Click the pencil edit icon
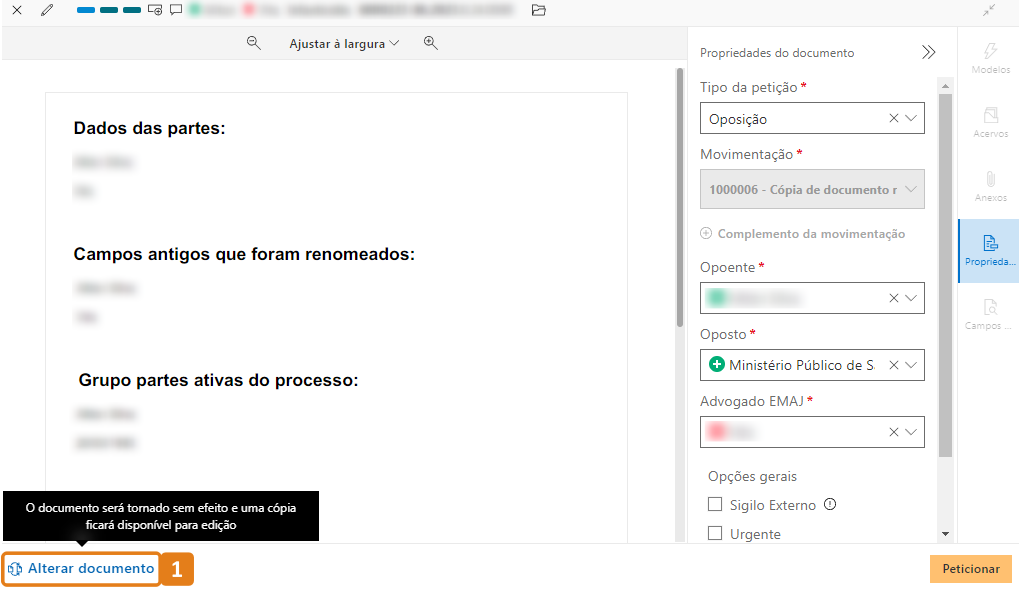 pyautogui.click(x=46, y=10)
